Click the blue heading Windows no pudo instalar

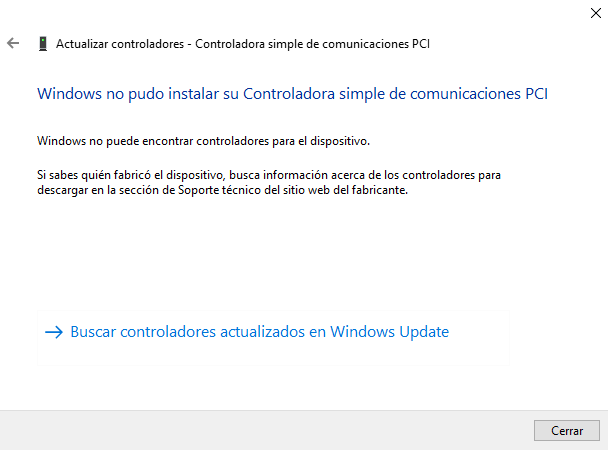coord(292,94)
